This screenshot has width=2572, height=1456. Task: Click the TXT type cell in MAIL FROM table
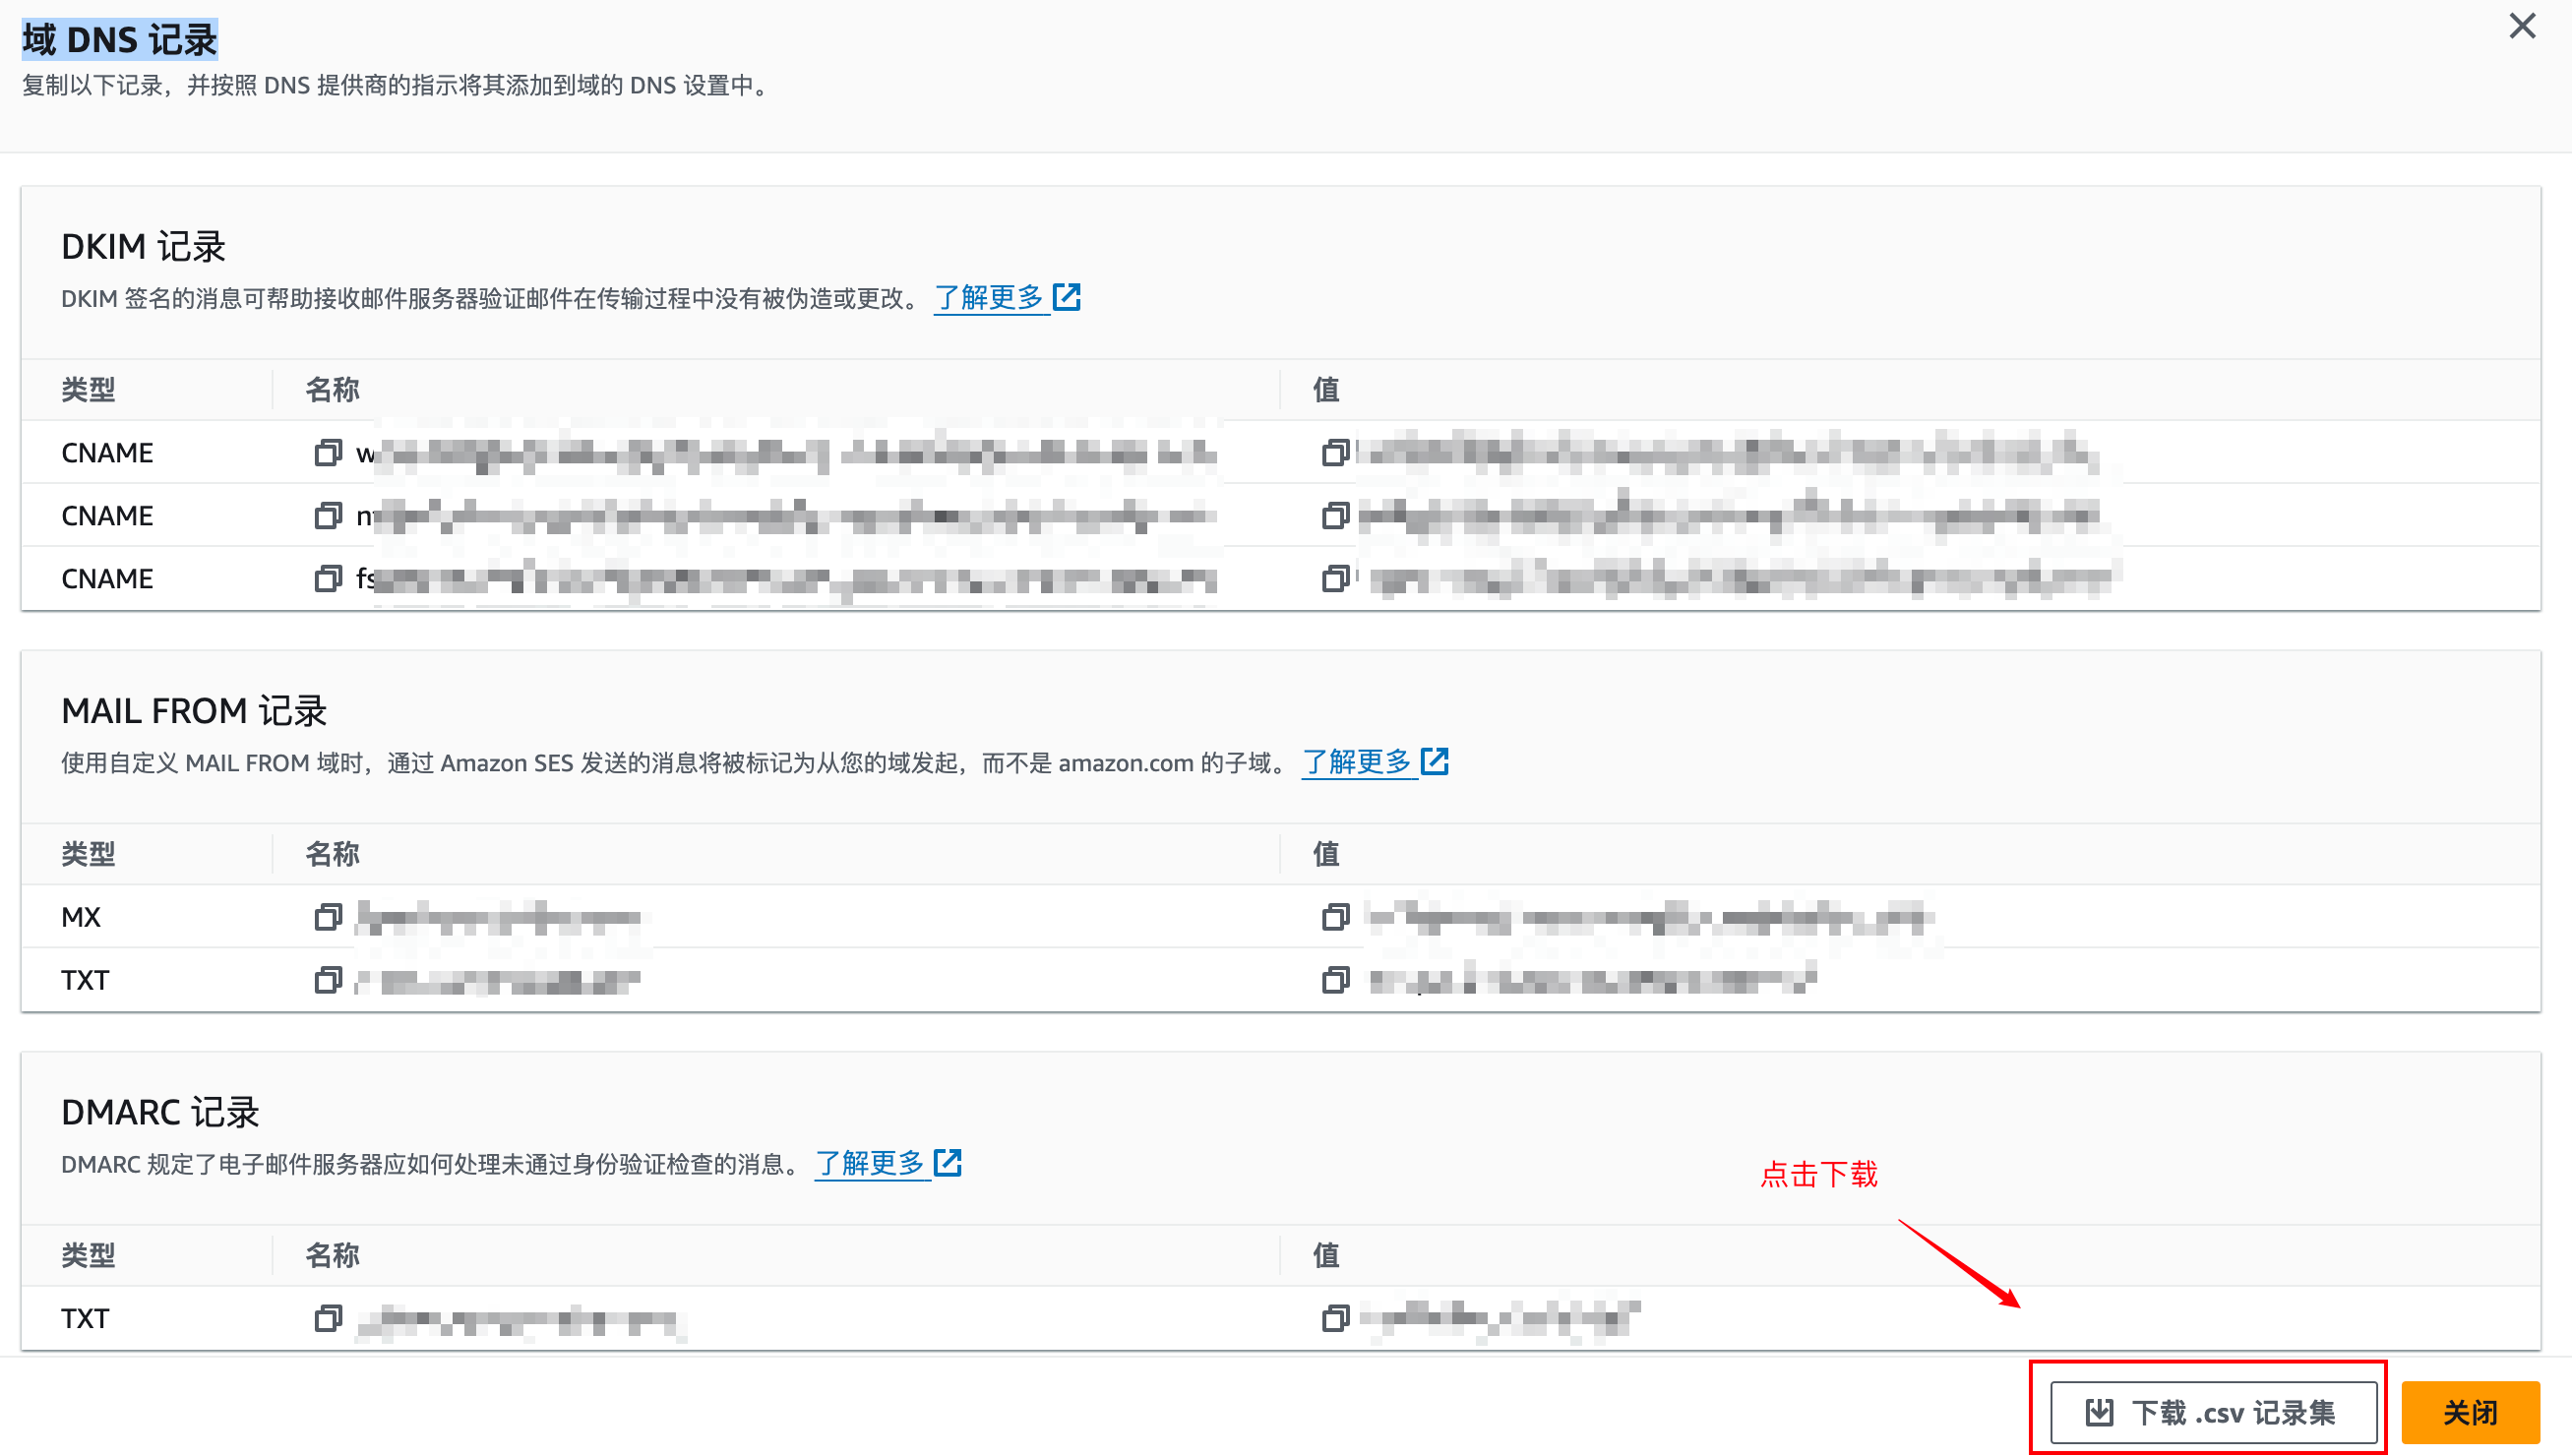click(85, 980)
